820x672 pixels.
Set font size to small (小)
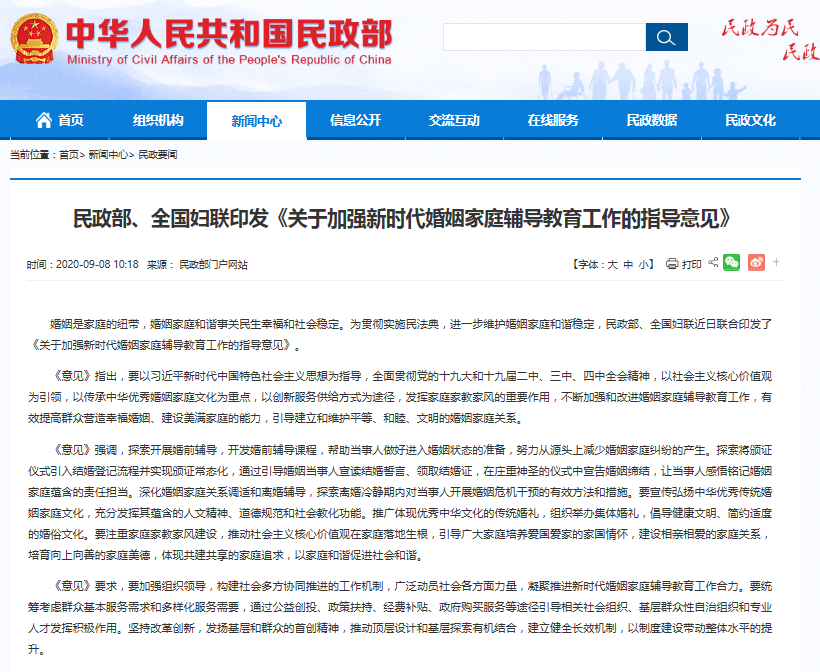coord(643,265)
